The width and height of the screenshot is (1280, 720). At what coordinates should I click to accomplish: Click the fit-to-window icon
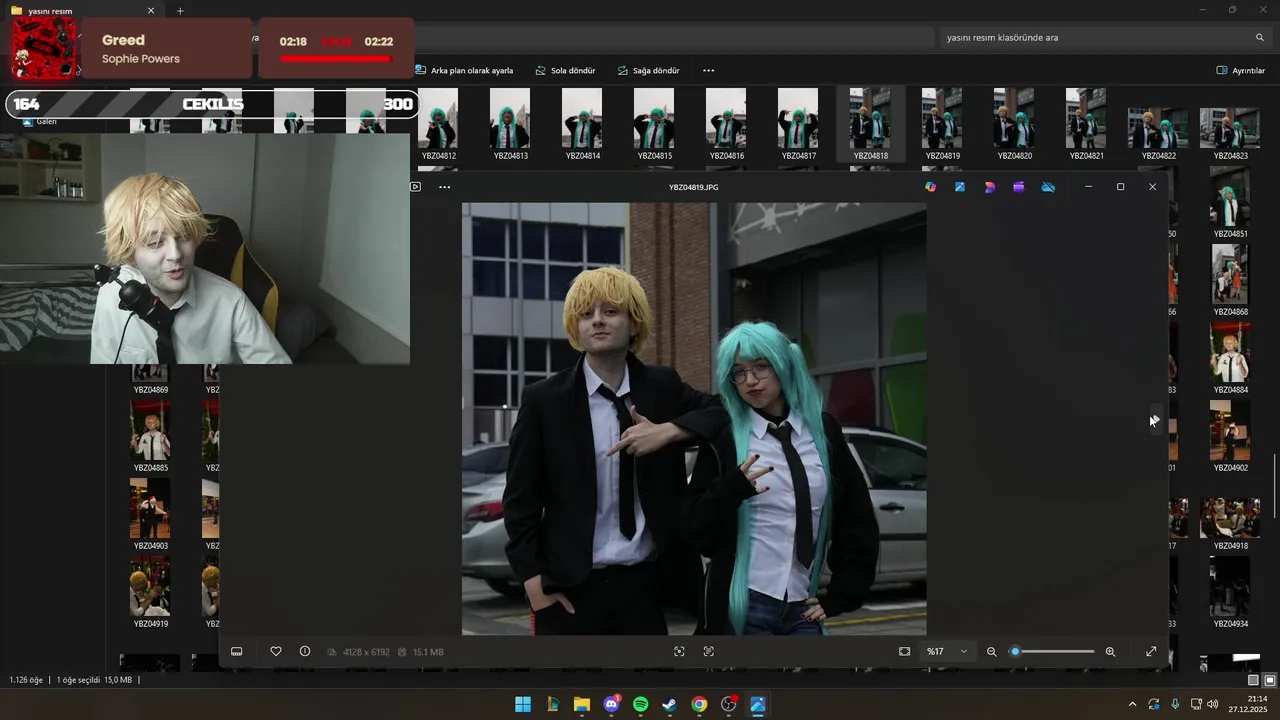point(905,651)
